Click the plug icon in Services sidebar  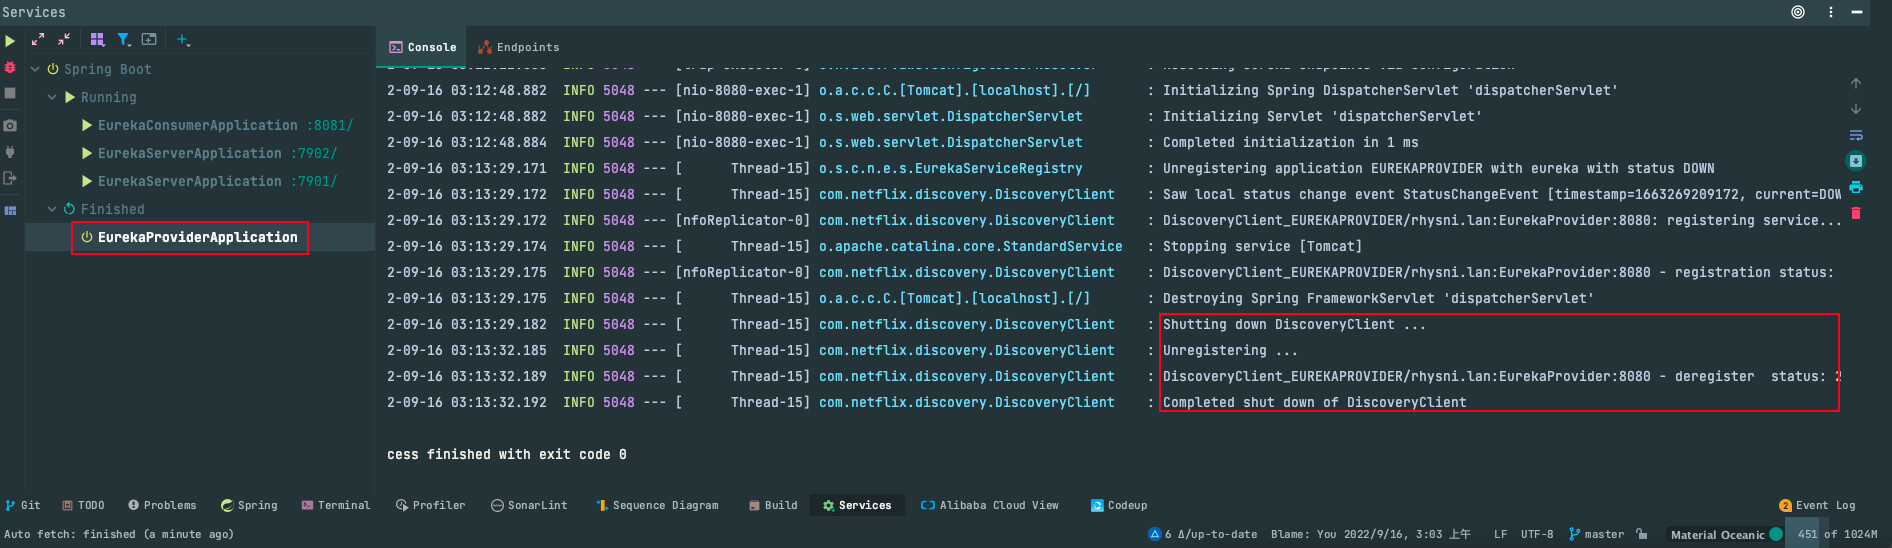10,152
